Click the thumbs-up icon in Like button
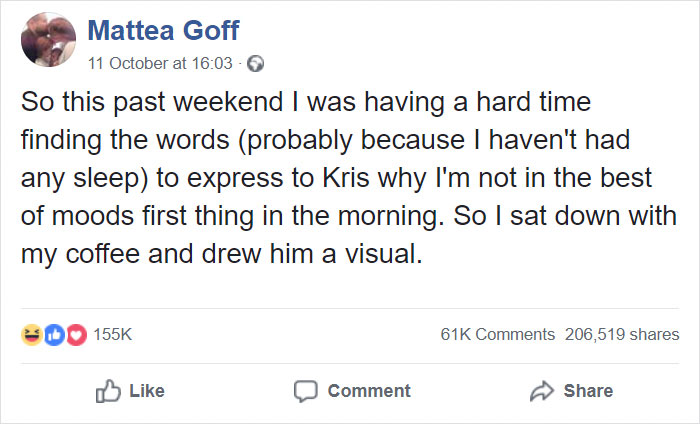This screenshot has width=700, height=424. click(x=107, y=390)
